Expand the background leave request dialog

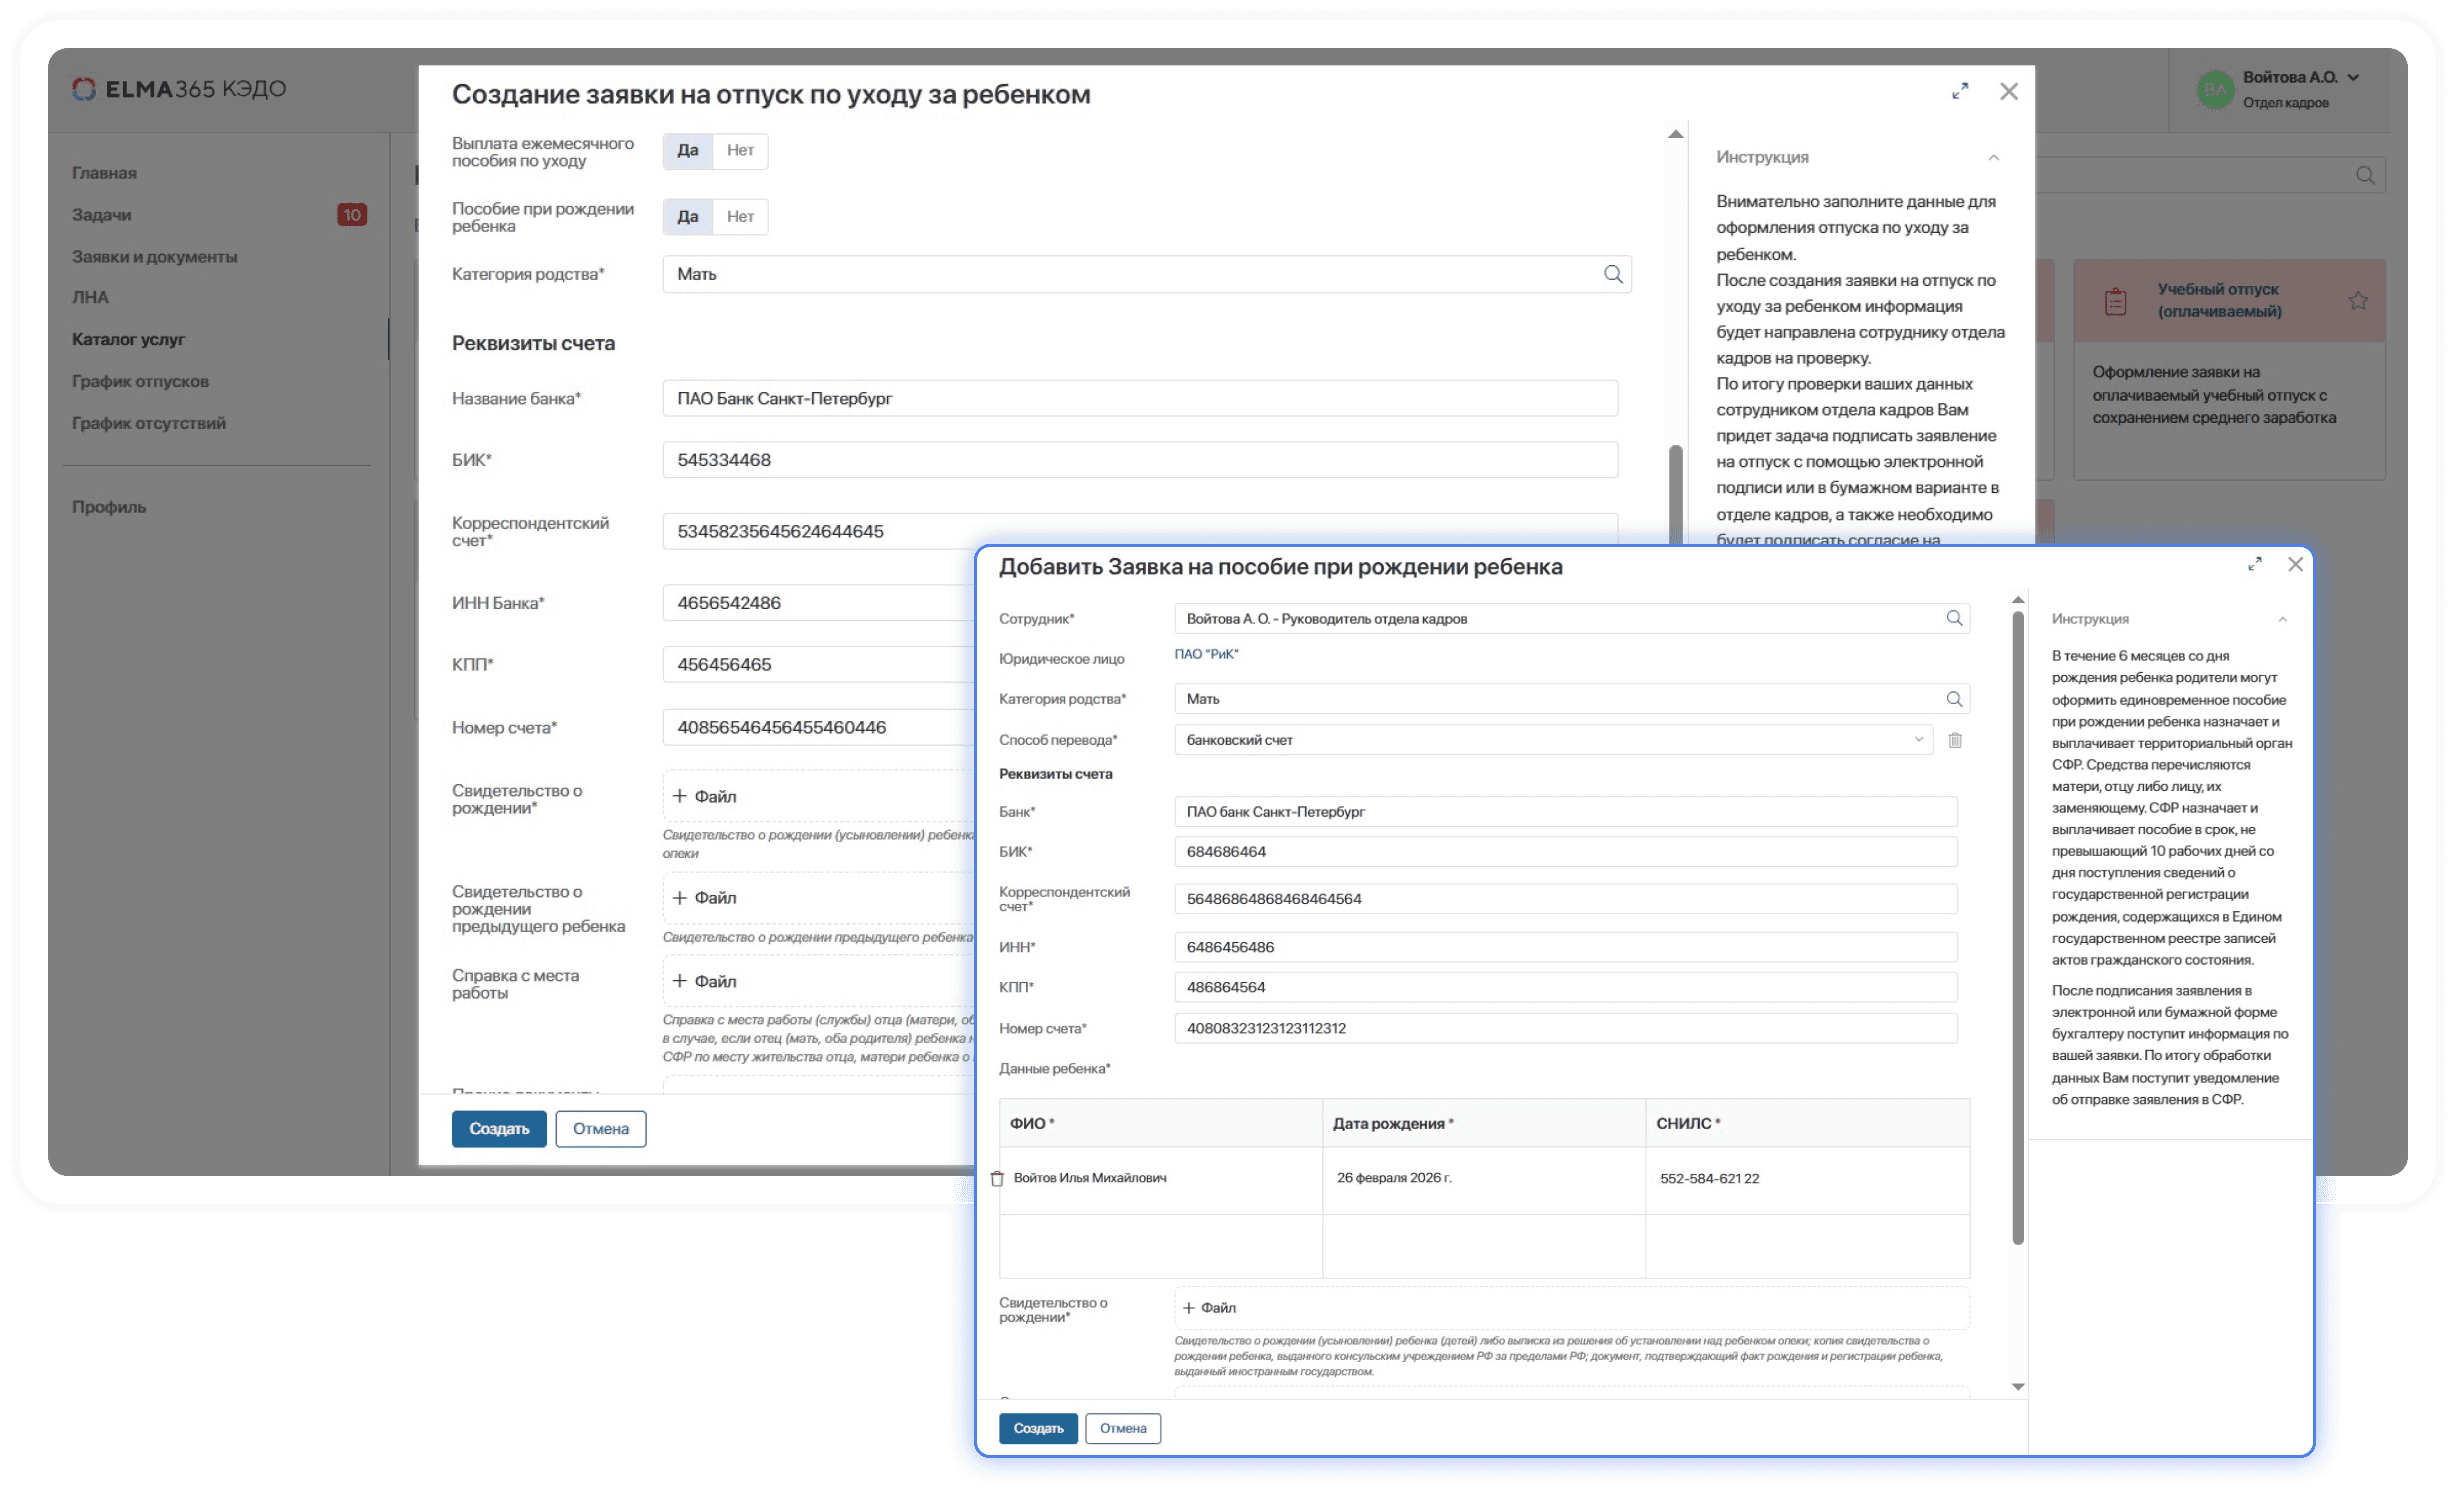pos(1960,91)
